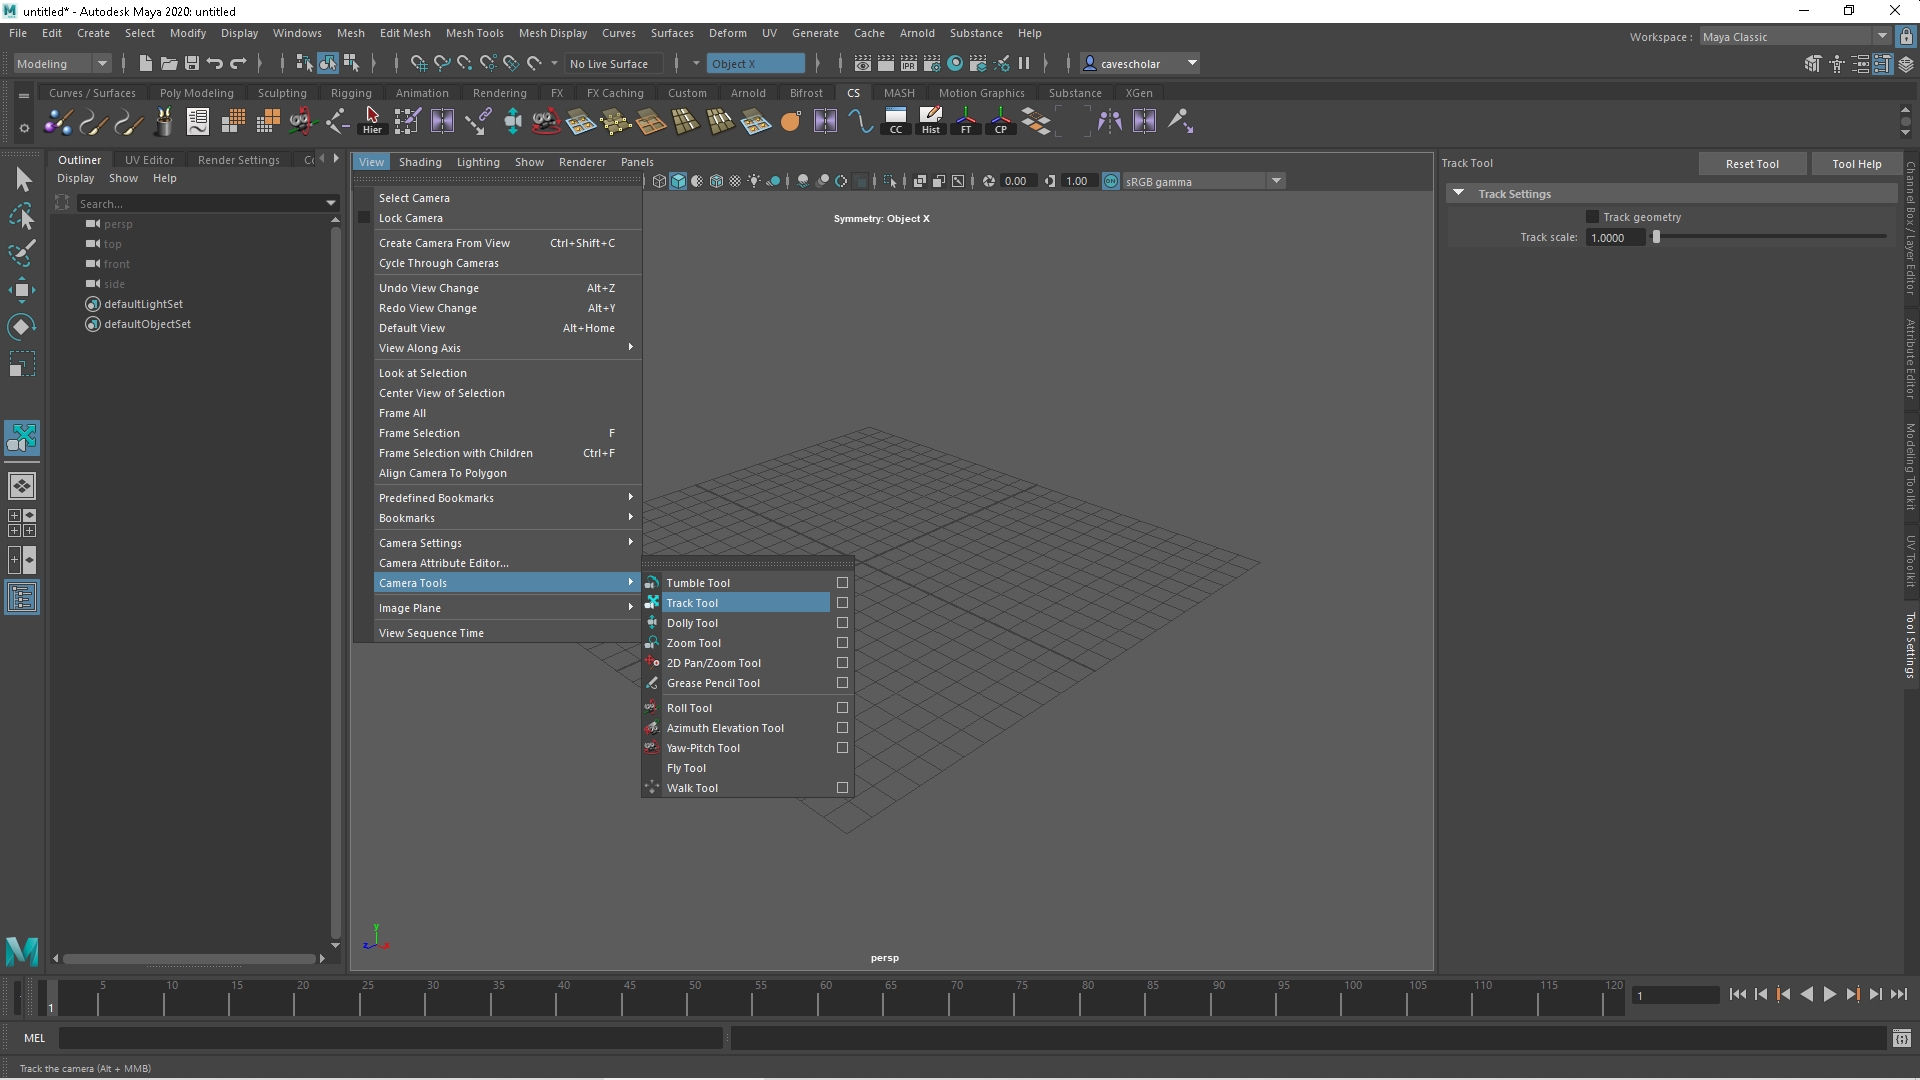
Task: Collapse the Track Settings section
Action: click(1460, 193)
